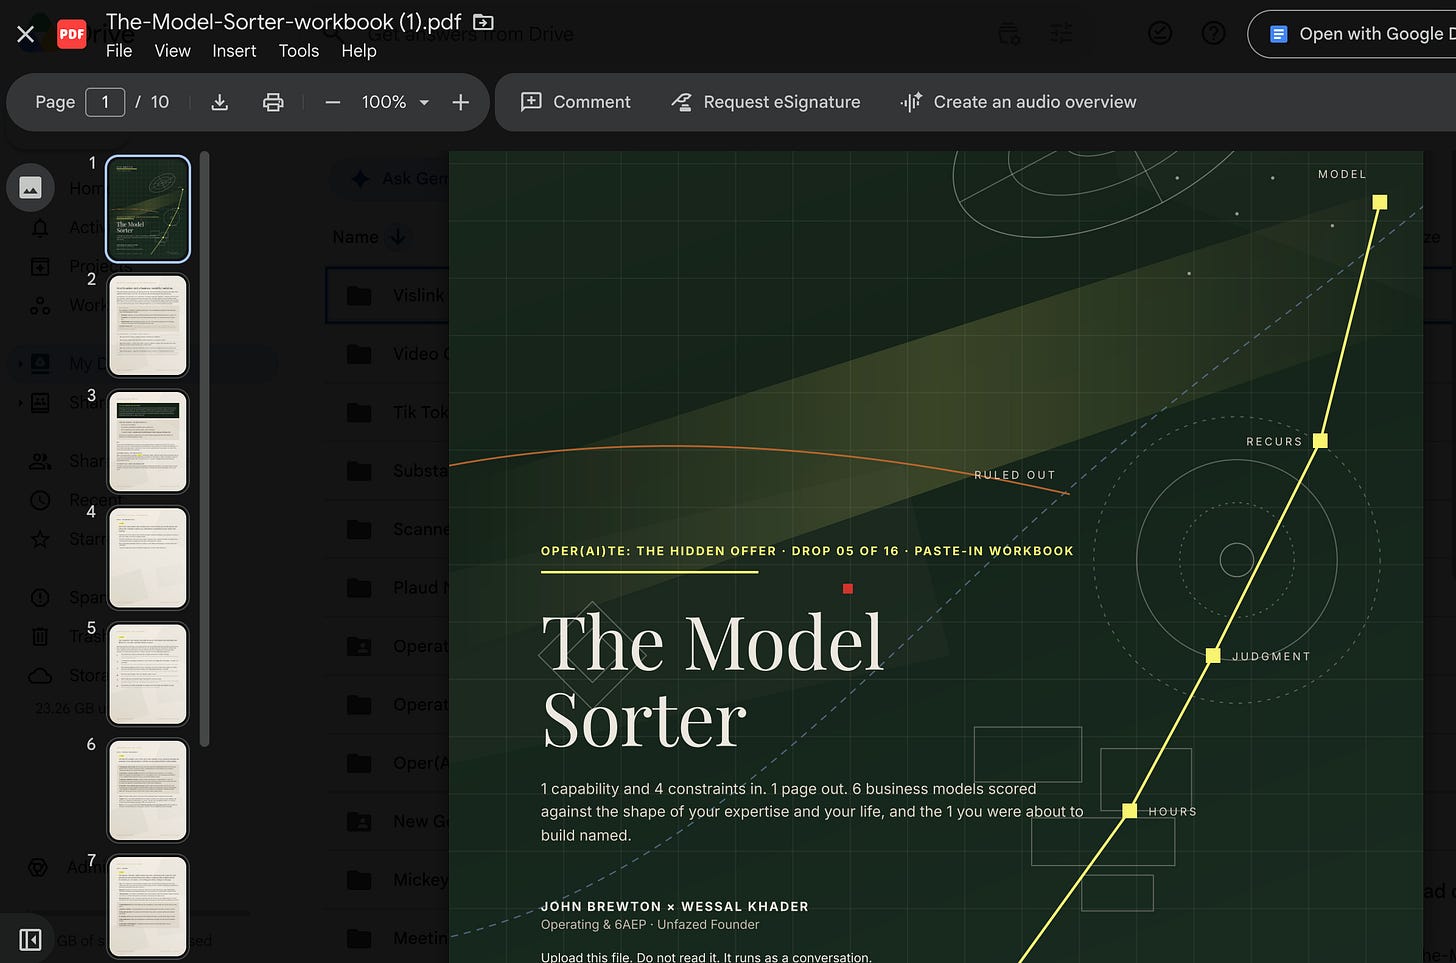
Task: Close the PDF preview with X icon
Action: tap(26, 35)
